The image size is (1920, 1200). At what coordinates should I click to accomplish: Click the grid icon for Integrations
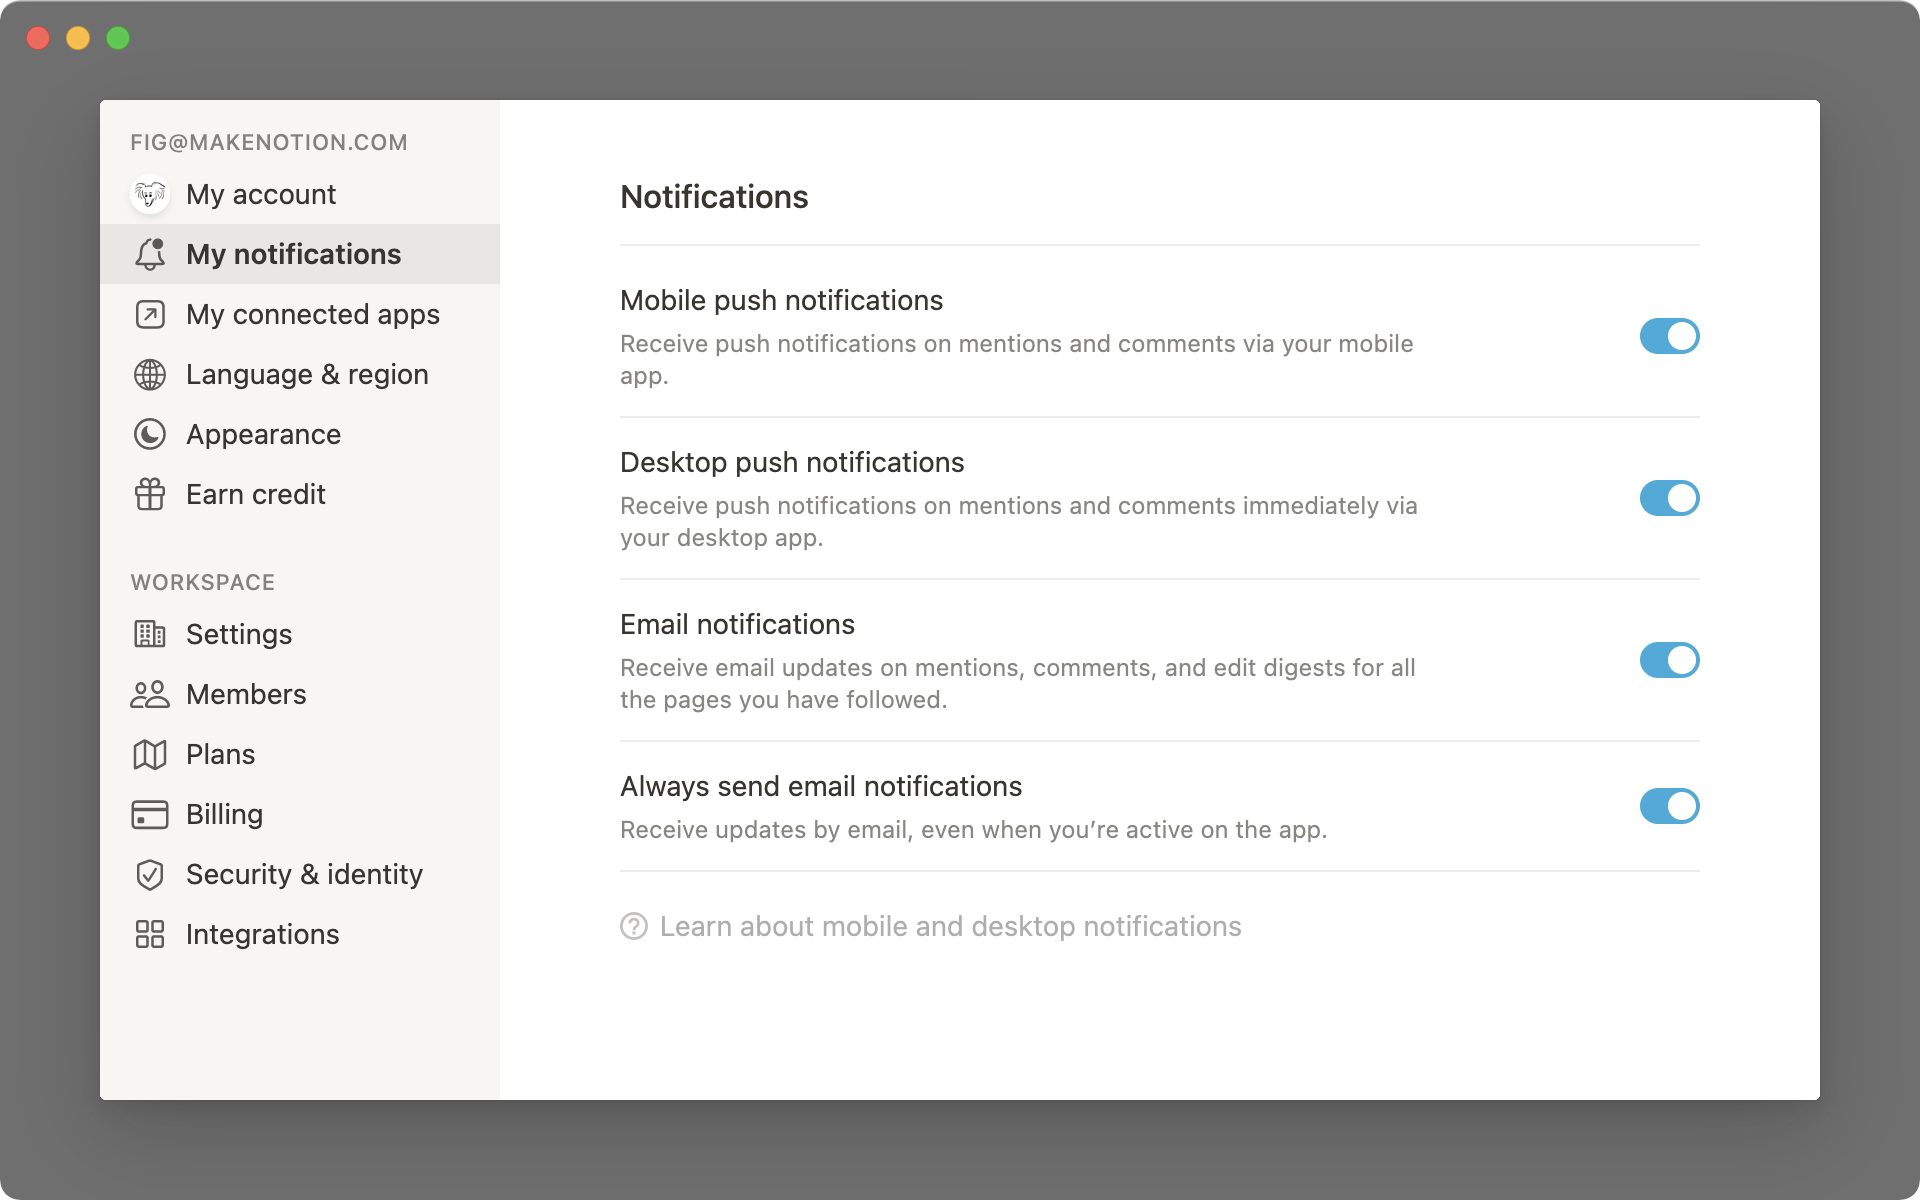(x=150, y=934)
